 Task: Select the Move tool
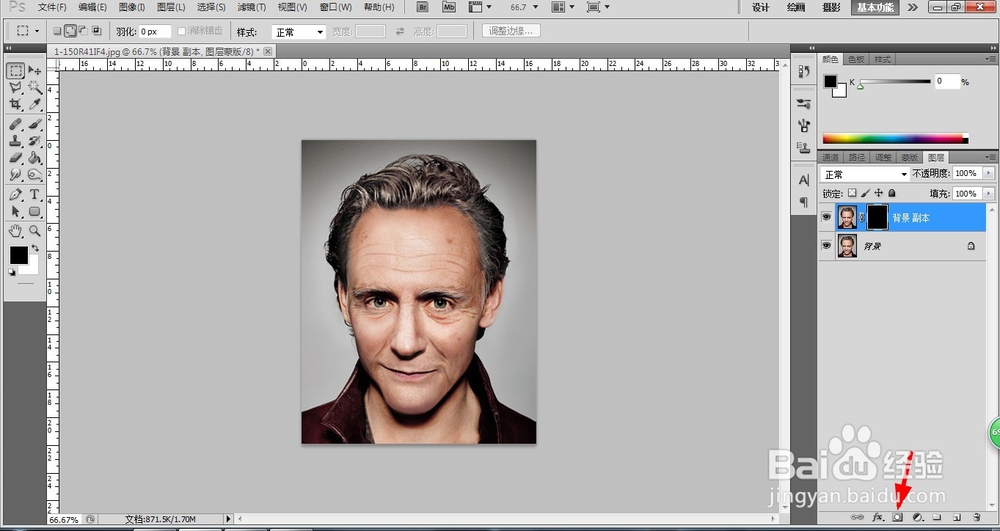[35, 71]
